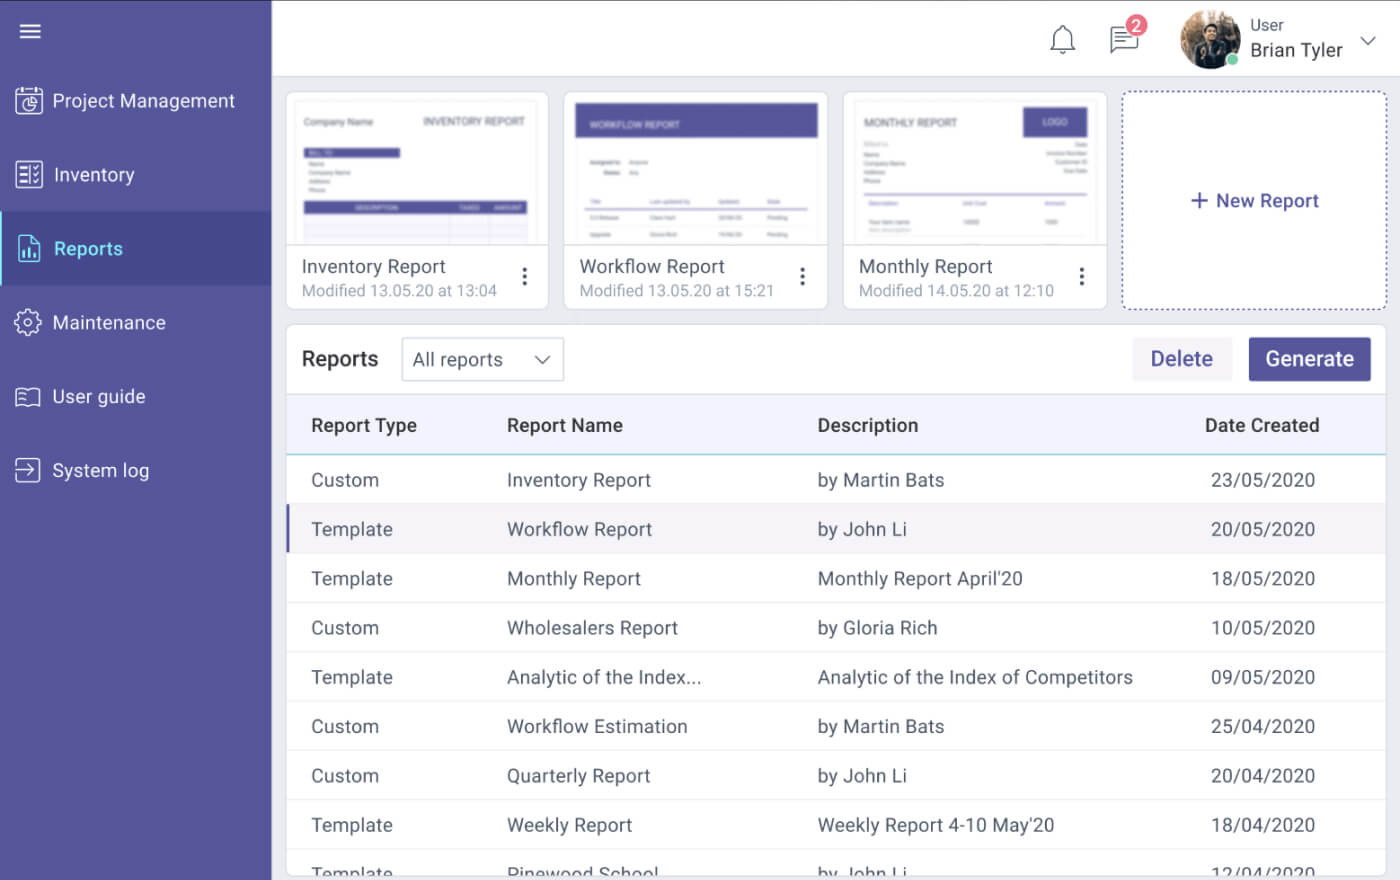Open options for Monthly Report card
Viewport: 1400px width, 880px height.
(1082, 276)
